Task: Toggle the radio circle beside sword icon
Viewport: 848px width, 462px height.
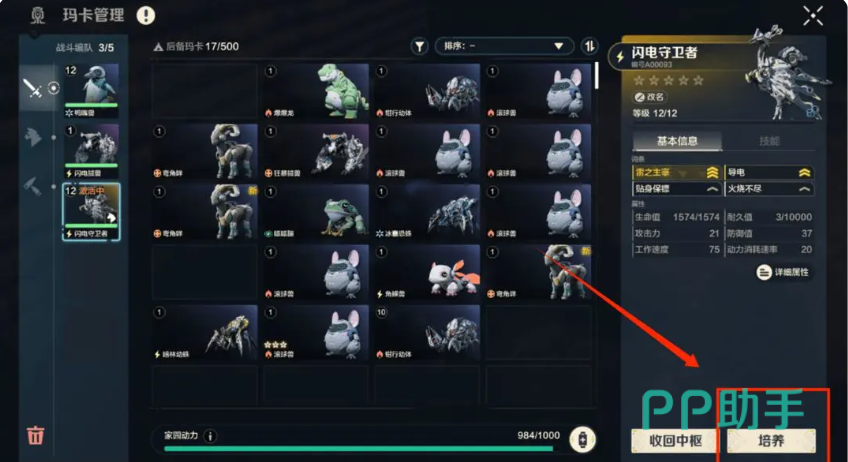Action: [x=54, y=88]
